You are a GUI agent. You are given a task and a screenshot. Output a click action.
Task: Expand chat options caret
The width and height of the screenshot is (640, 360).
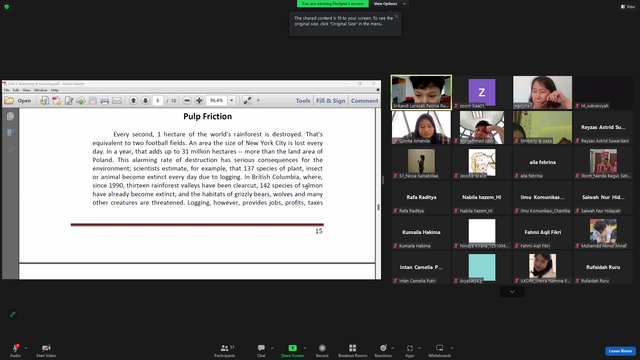point(272,348)
